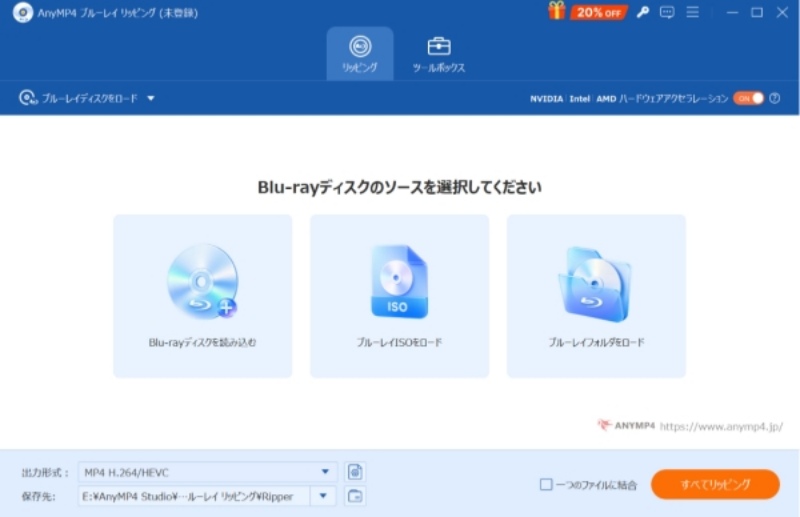Image resolution: width=800 pixels, height=517 pixels.
Task: Open the 出力形式 MP4 H.264/HEVC dropdown
Action: coord(207,472)
